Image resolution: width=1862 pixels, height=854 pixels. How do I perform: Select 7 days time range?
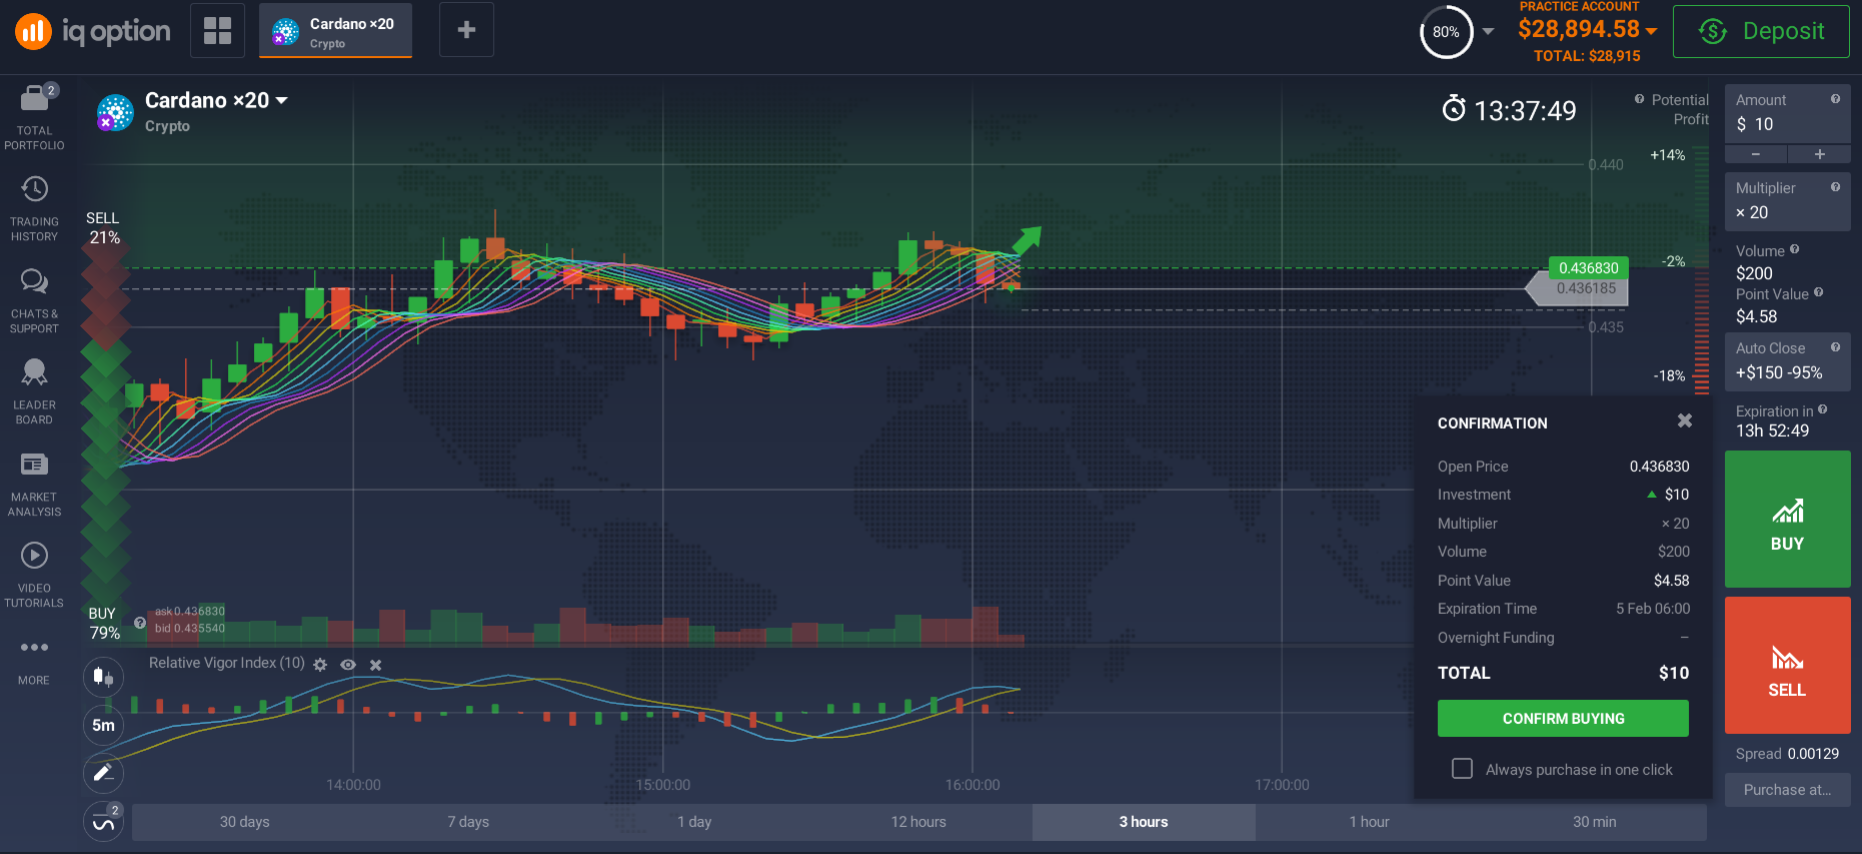(x=469, y=822)
